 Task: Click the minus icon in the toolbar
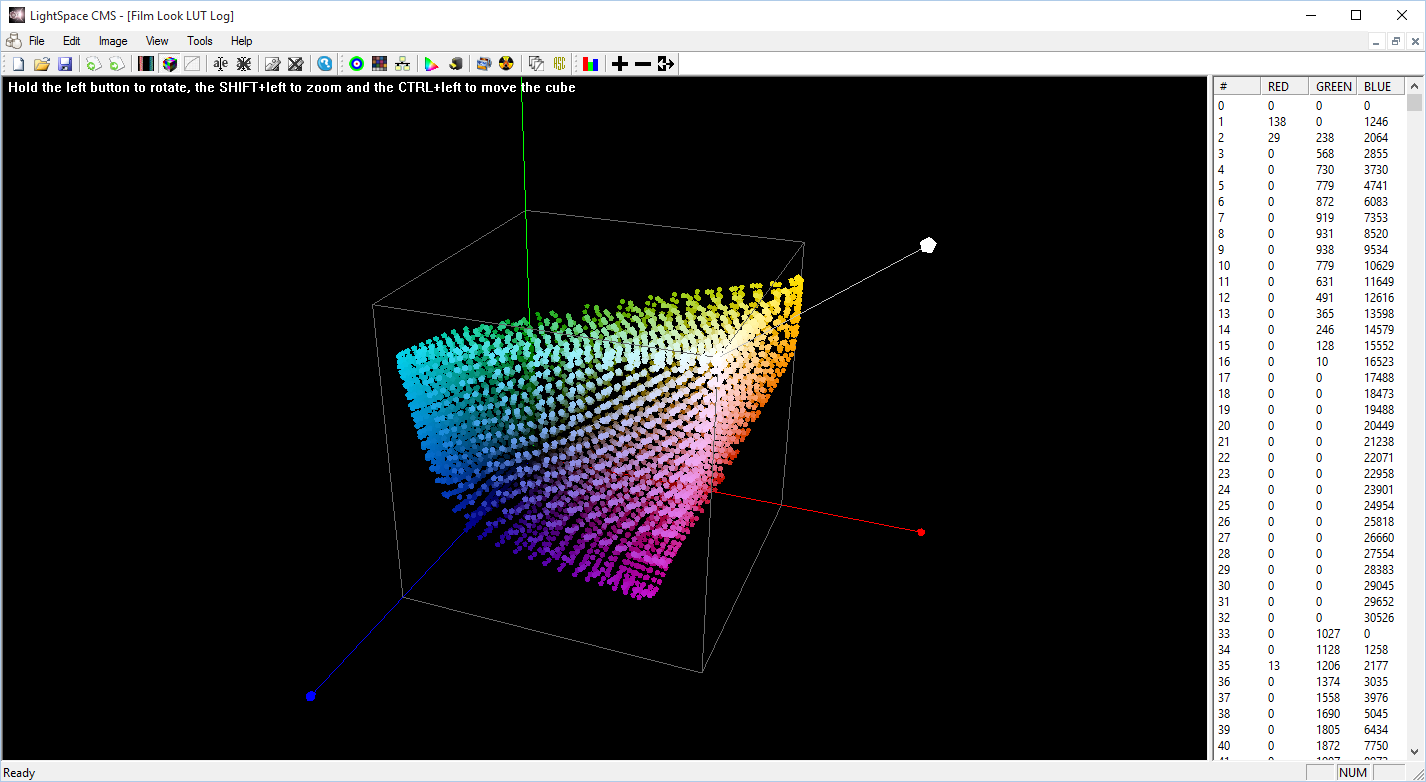point(643,64)
